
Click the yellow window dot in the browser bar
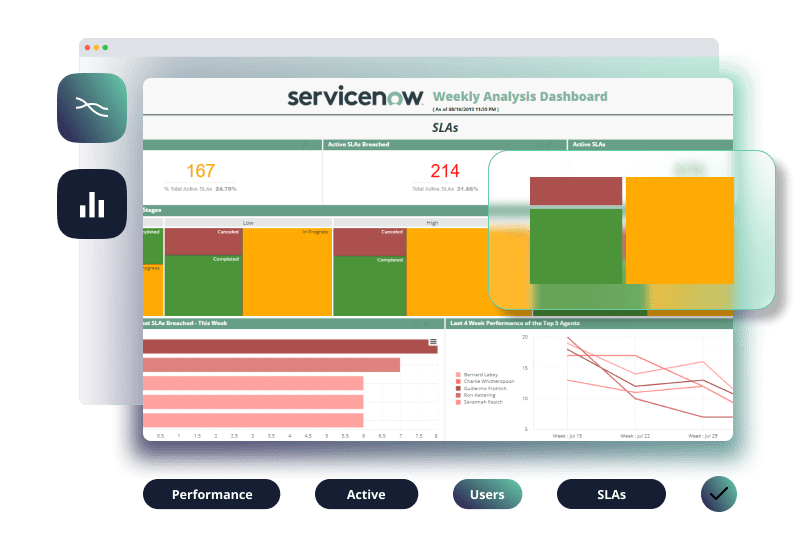pos(96,47)
